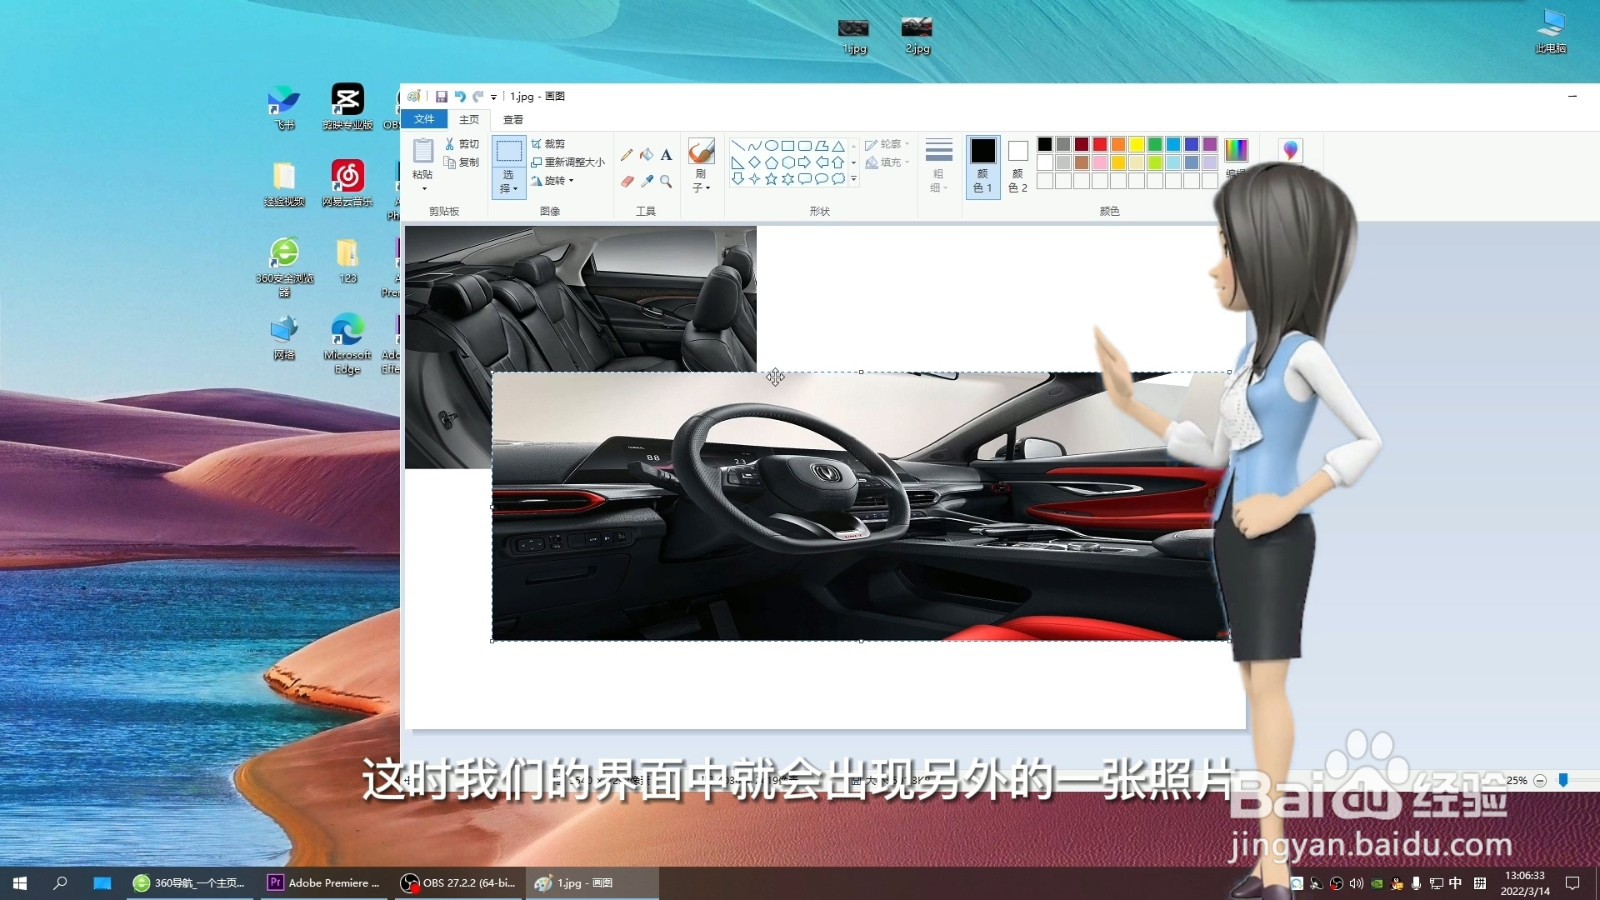
Task: Click the Paste clipboard icon
Action: pyautogui.click(x=423, y=151)
